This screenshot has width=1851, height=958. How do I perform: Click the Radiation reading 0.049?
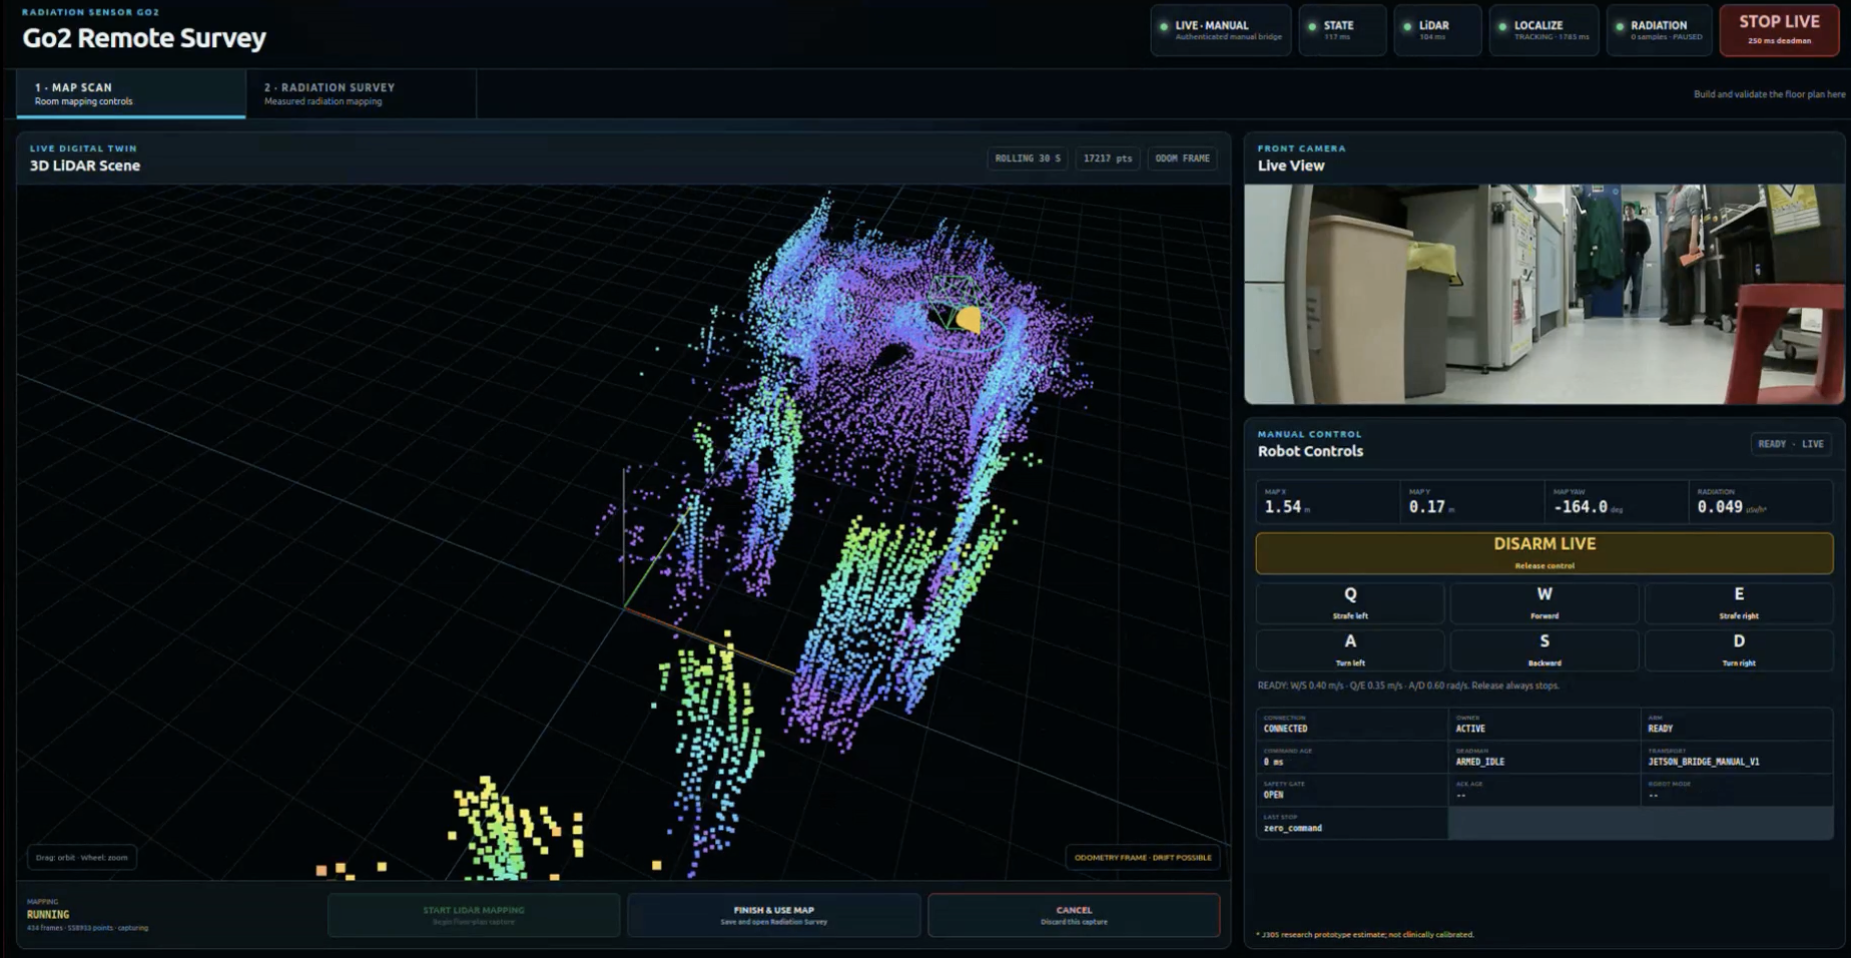1720,507
